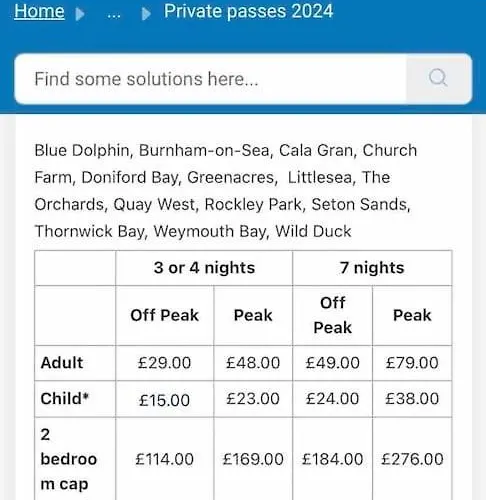Select the '3 or 4 nights' column header
The width and height of the screenshot is (486, 500).
(x=204, y=268)
